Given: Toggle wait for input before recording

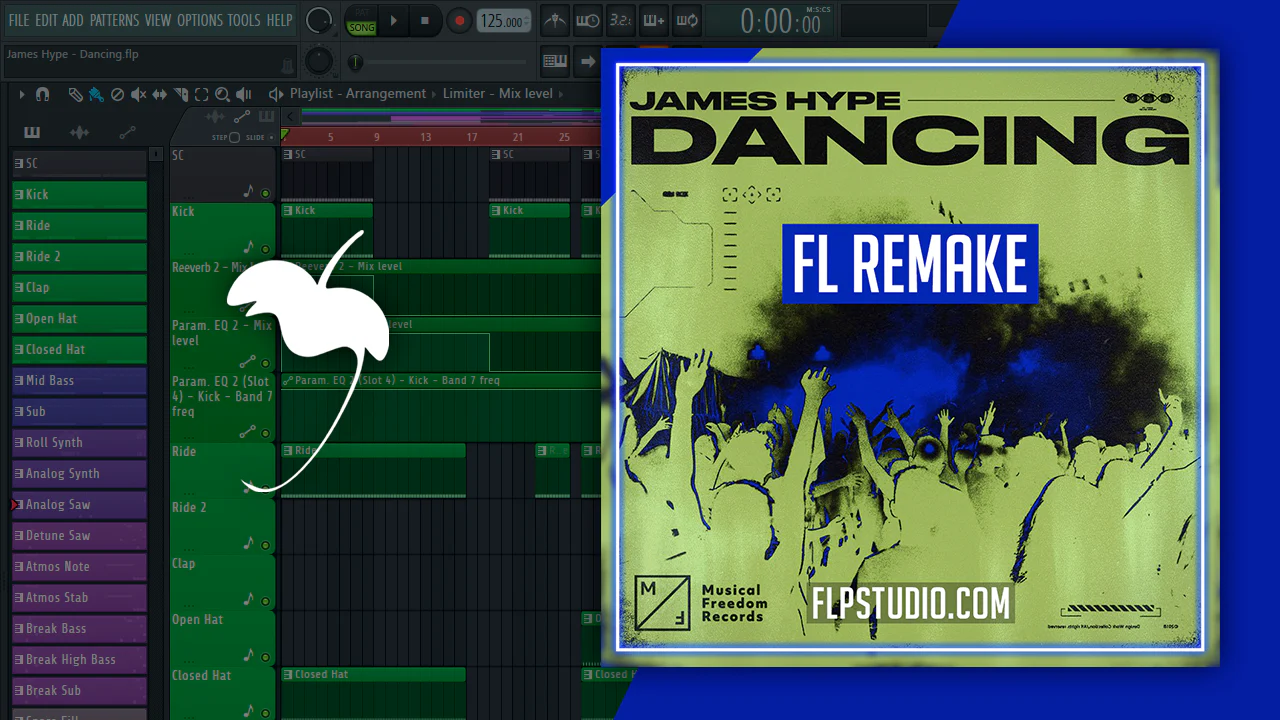Looking at the screenshot, I should click(x=588, y=20).
